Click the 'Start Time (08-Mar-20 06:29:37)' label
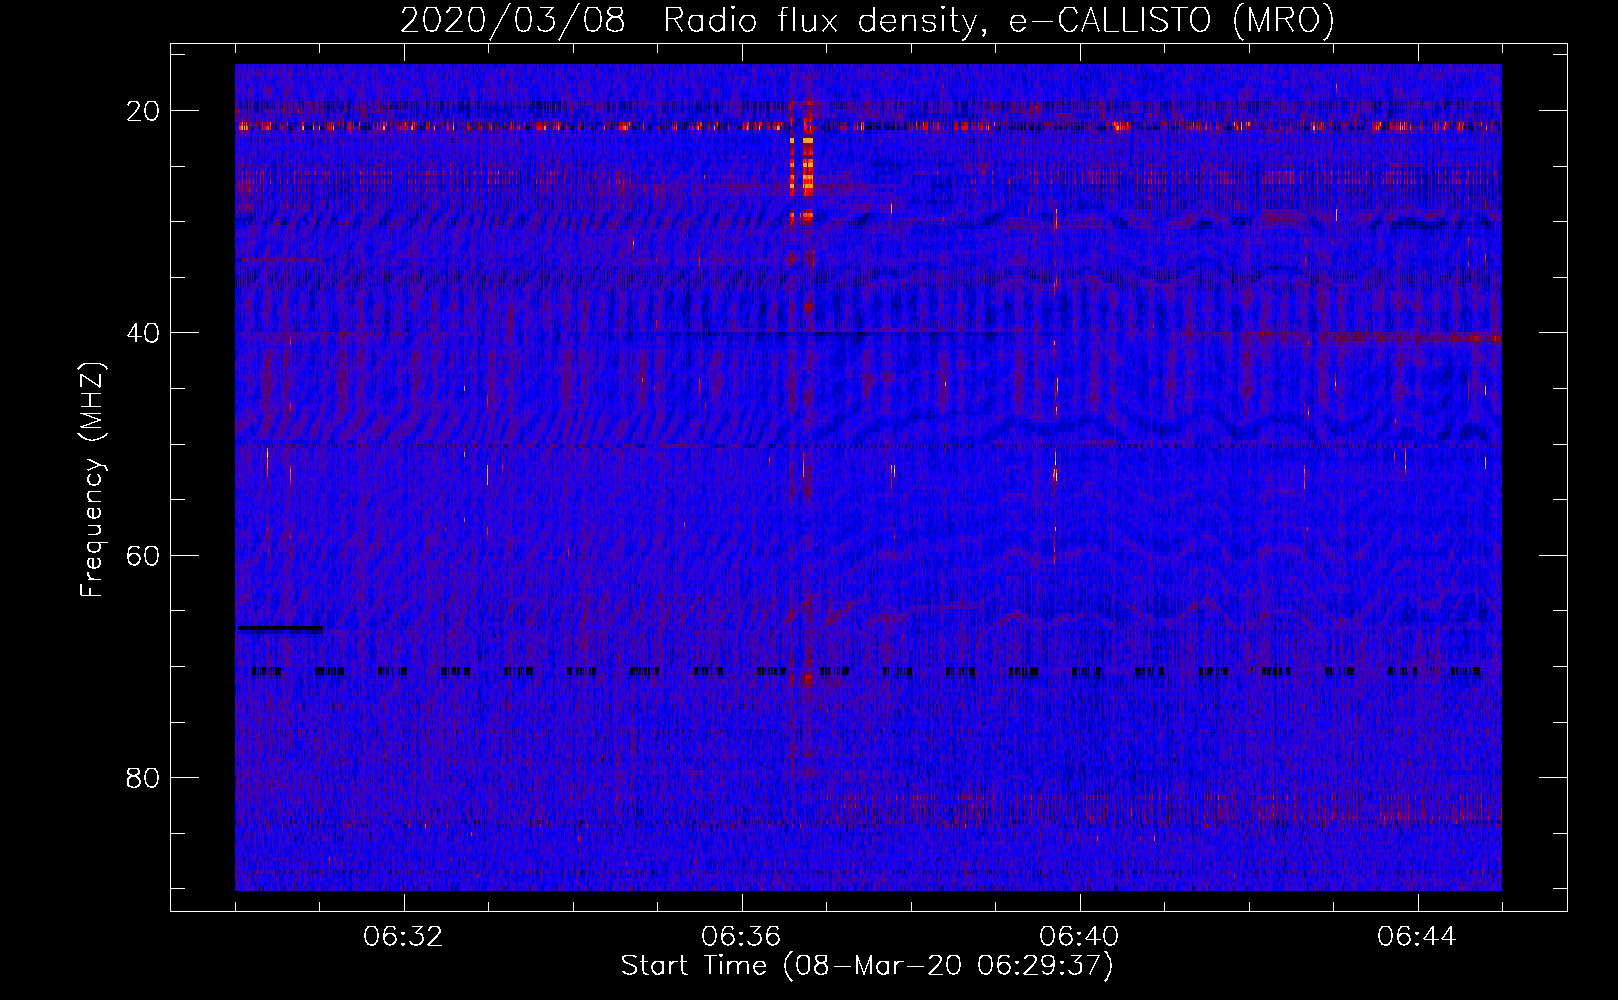1618x1000 pixels. click(x=867, y=966)
